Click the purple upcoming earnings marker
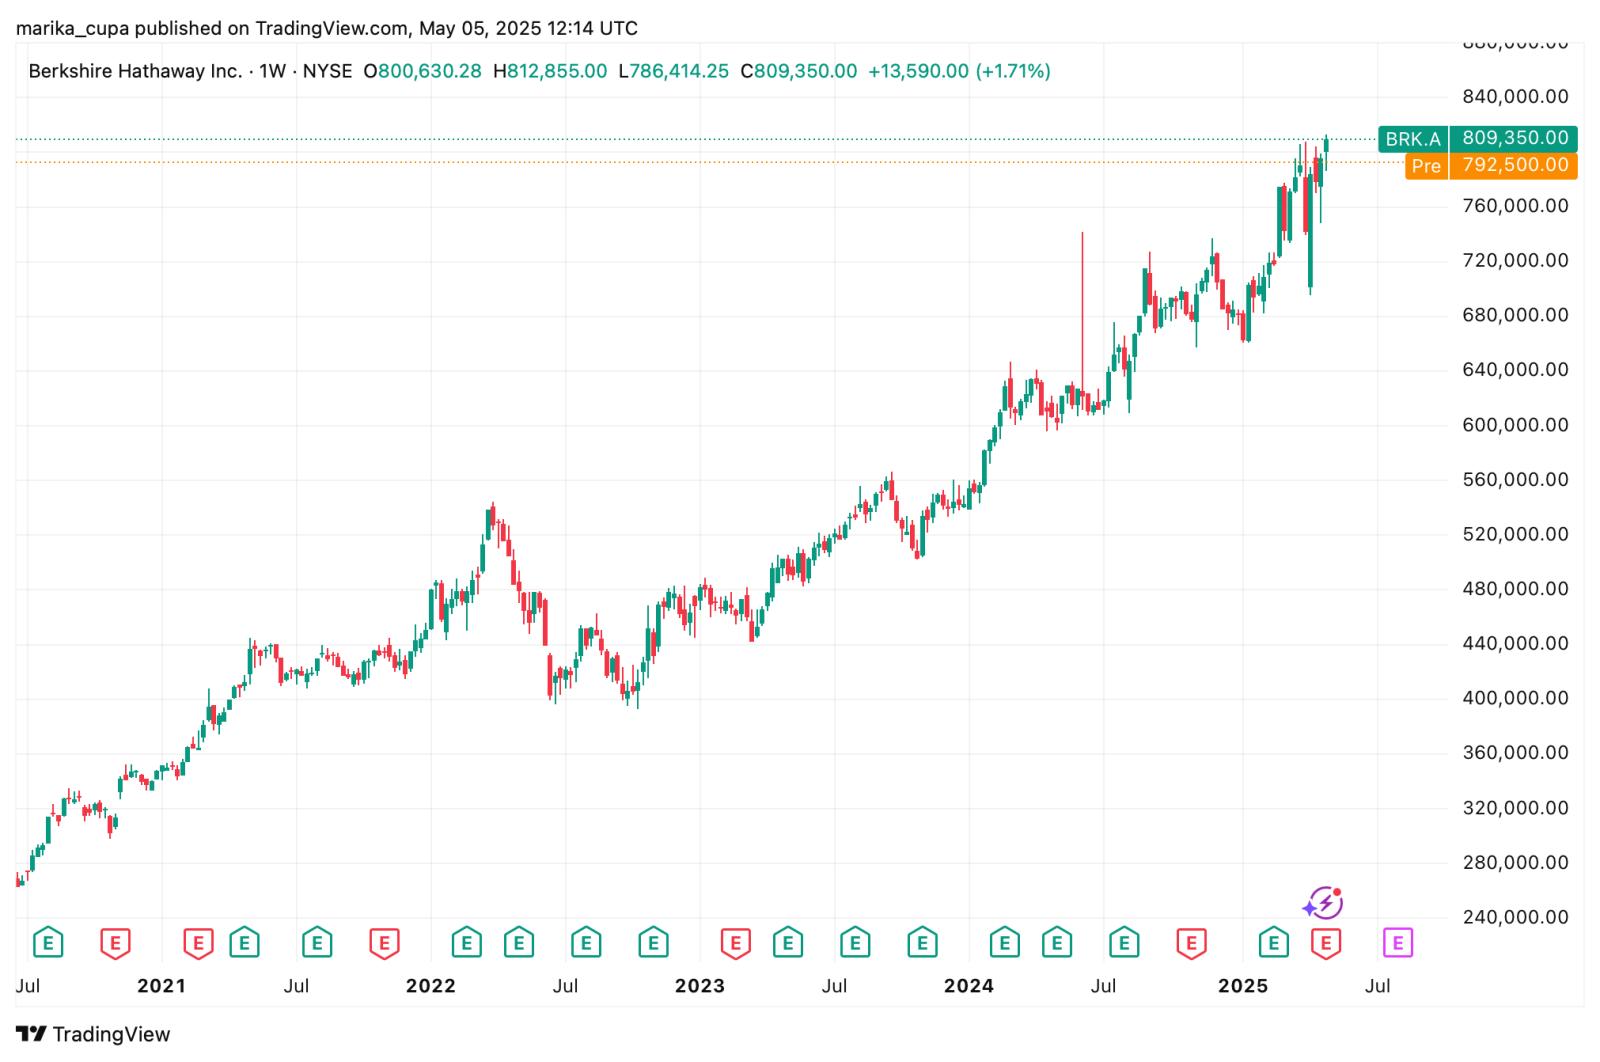The height and width of the screenshot is (1062, 1600). [x=1397, y=942]
